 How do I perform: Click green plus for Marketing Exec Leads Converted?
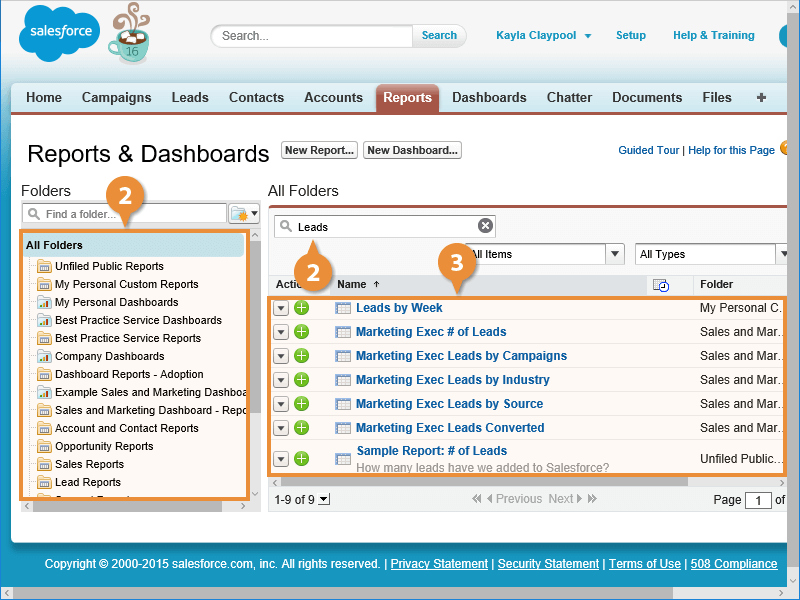(302, 428)
